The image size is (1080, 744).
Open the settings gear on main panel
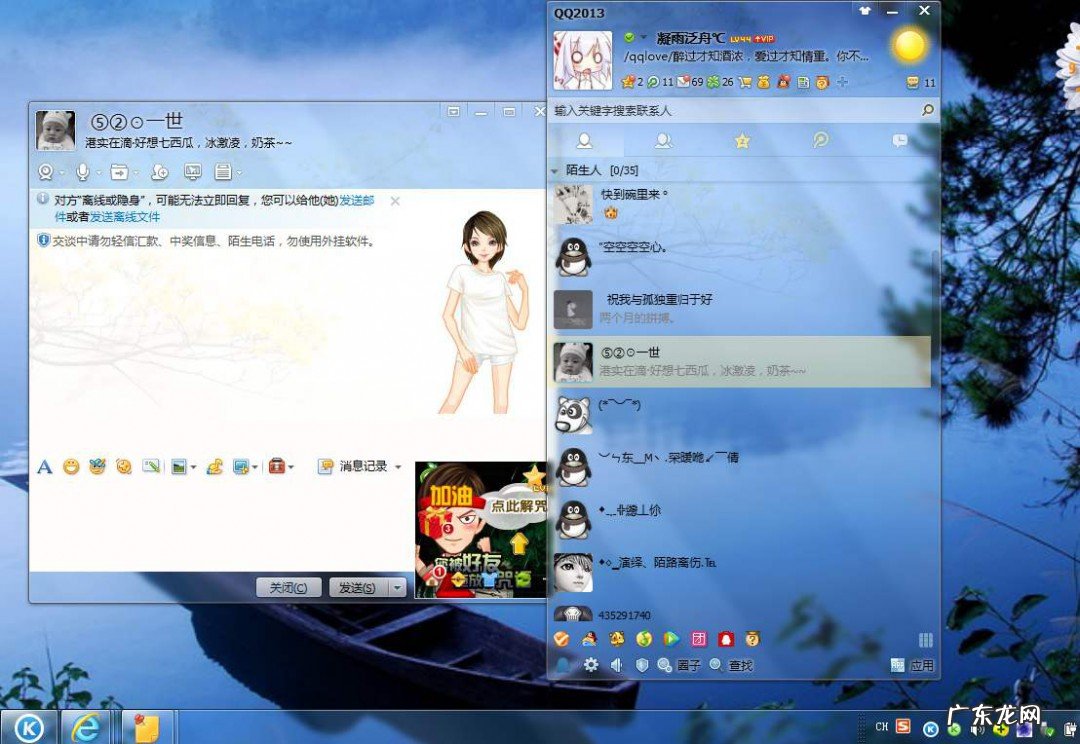pos(590,665)
